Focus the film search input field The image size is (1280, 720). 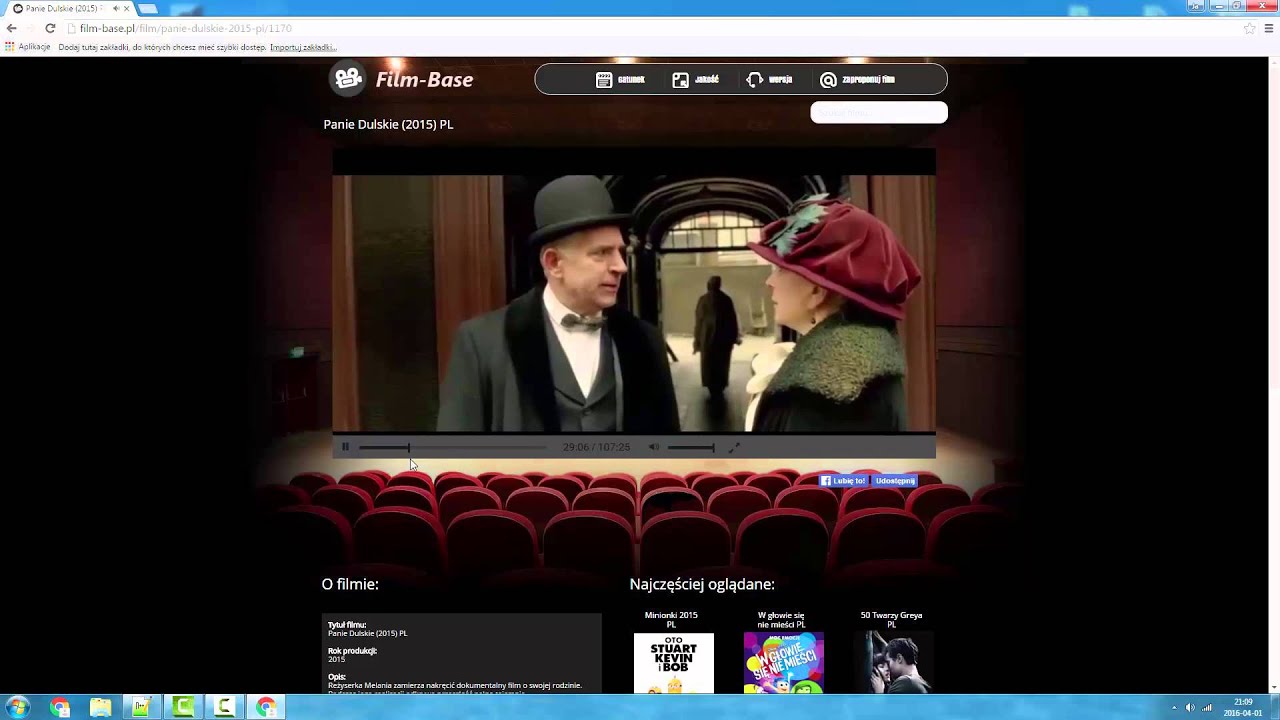point(878,112)
